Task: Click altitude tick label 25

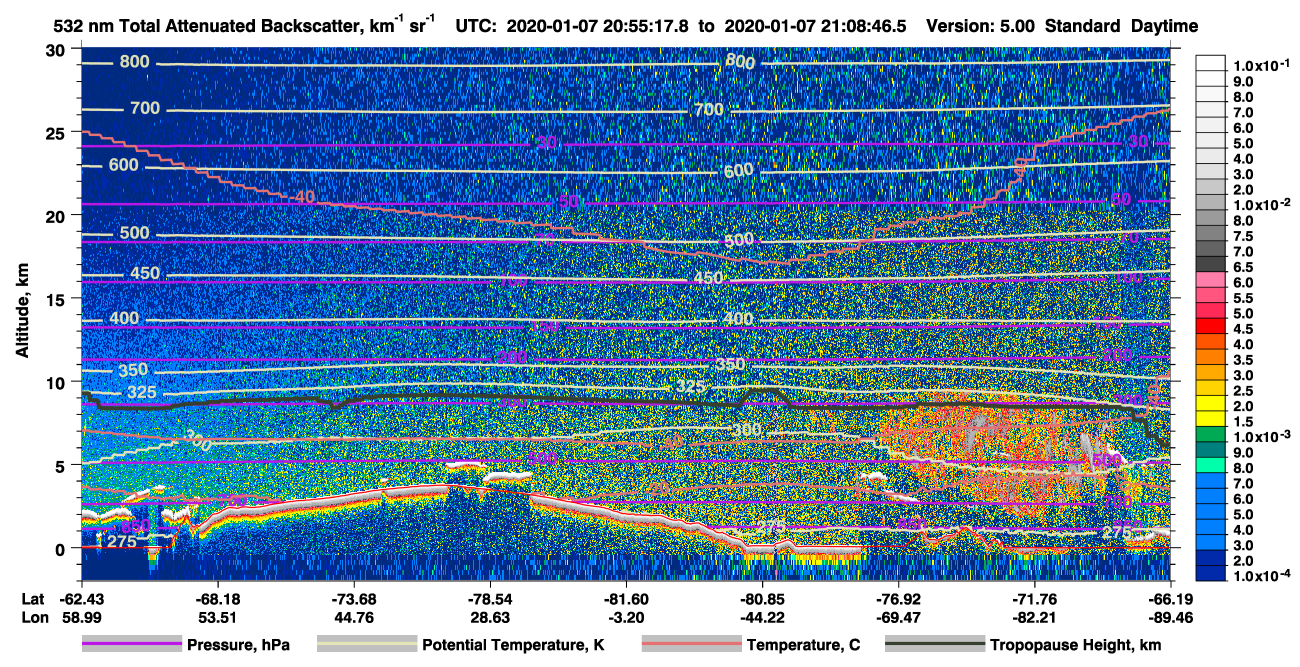Action: pyautogui.click(x=58, y=132)
